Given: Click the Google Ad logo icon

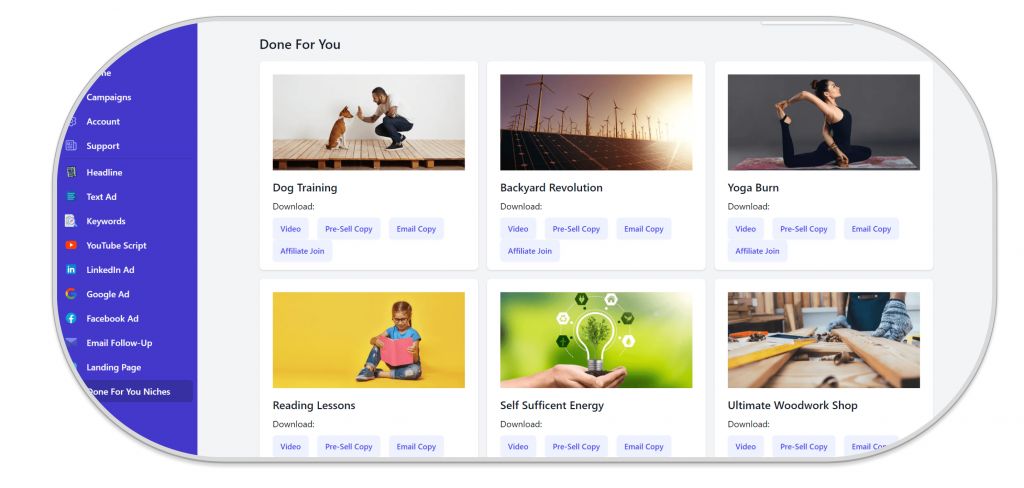Looking at the screenshot, I should tap(71, 294).
